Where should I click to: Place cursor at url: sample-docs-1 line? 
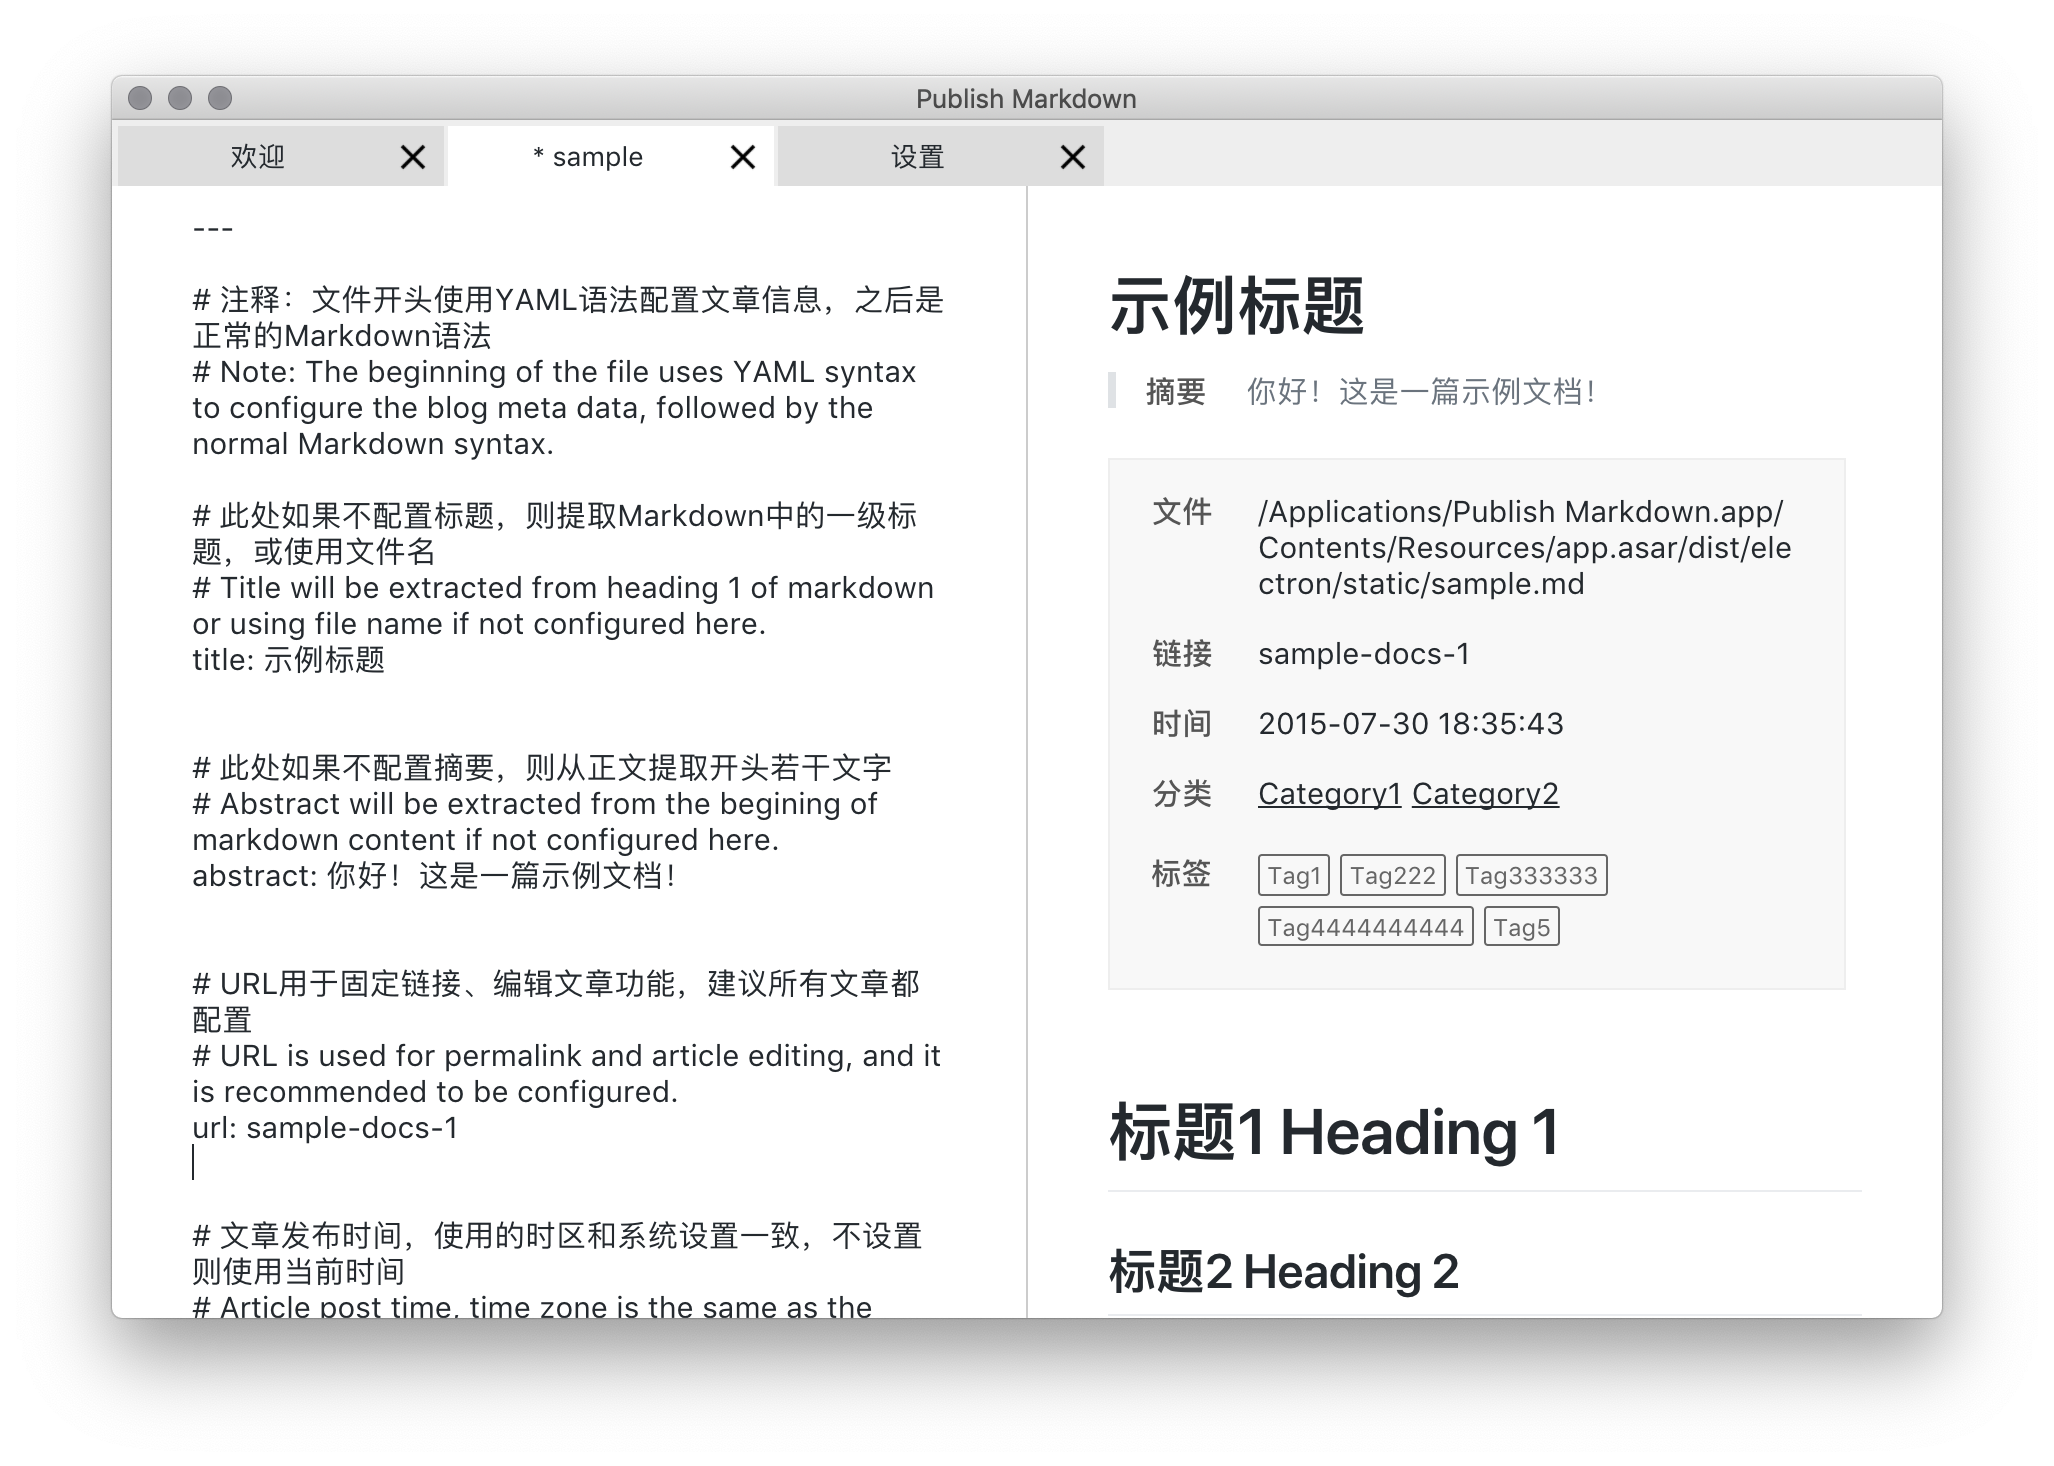(x=325, y=1128)
